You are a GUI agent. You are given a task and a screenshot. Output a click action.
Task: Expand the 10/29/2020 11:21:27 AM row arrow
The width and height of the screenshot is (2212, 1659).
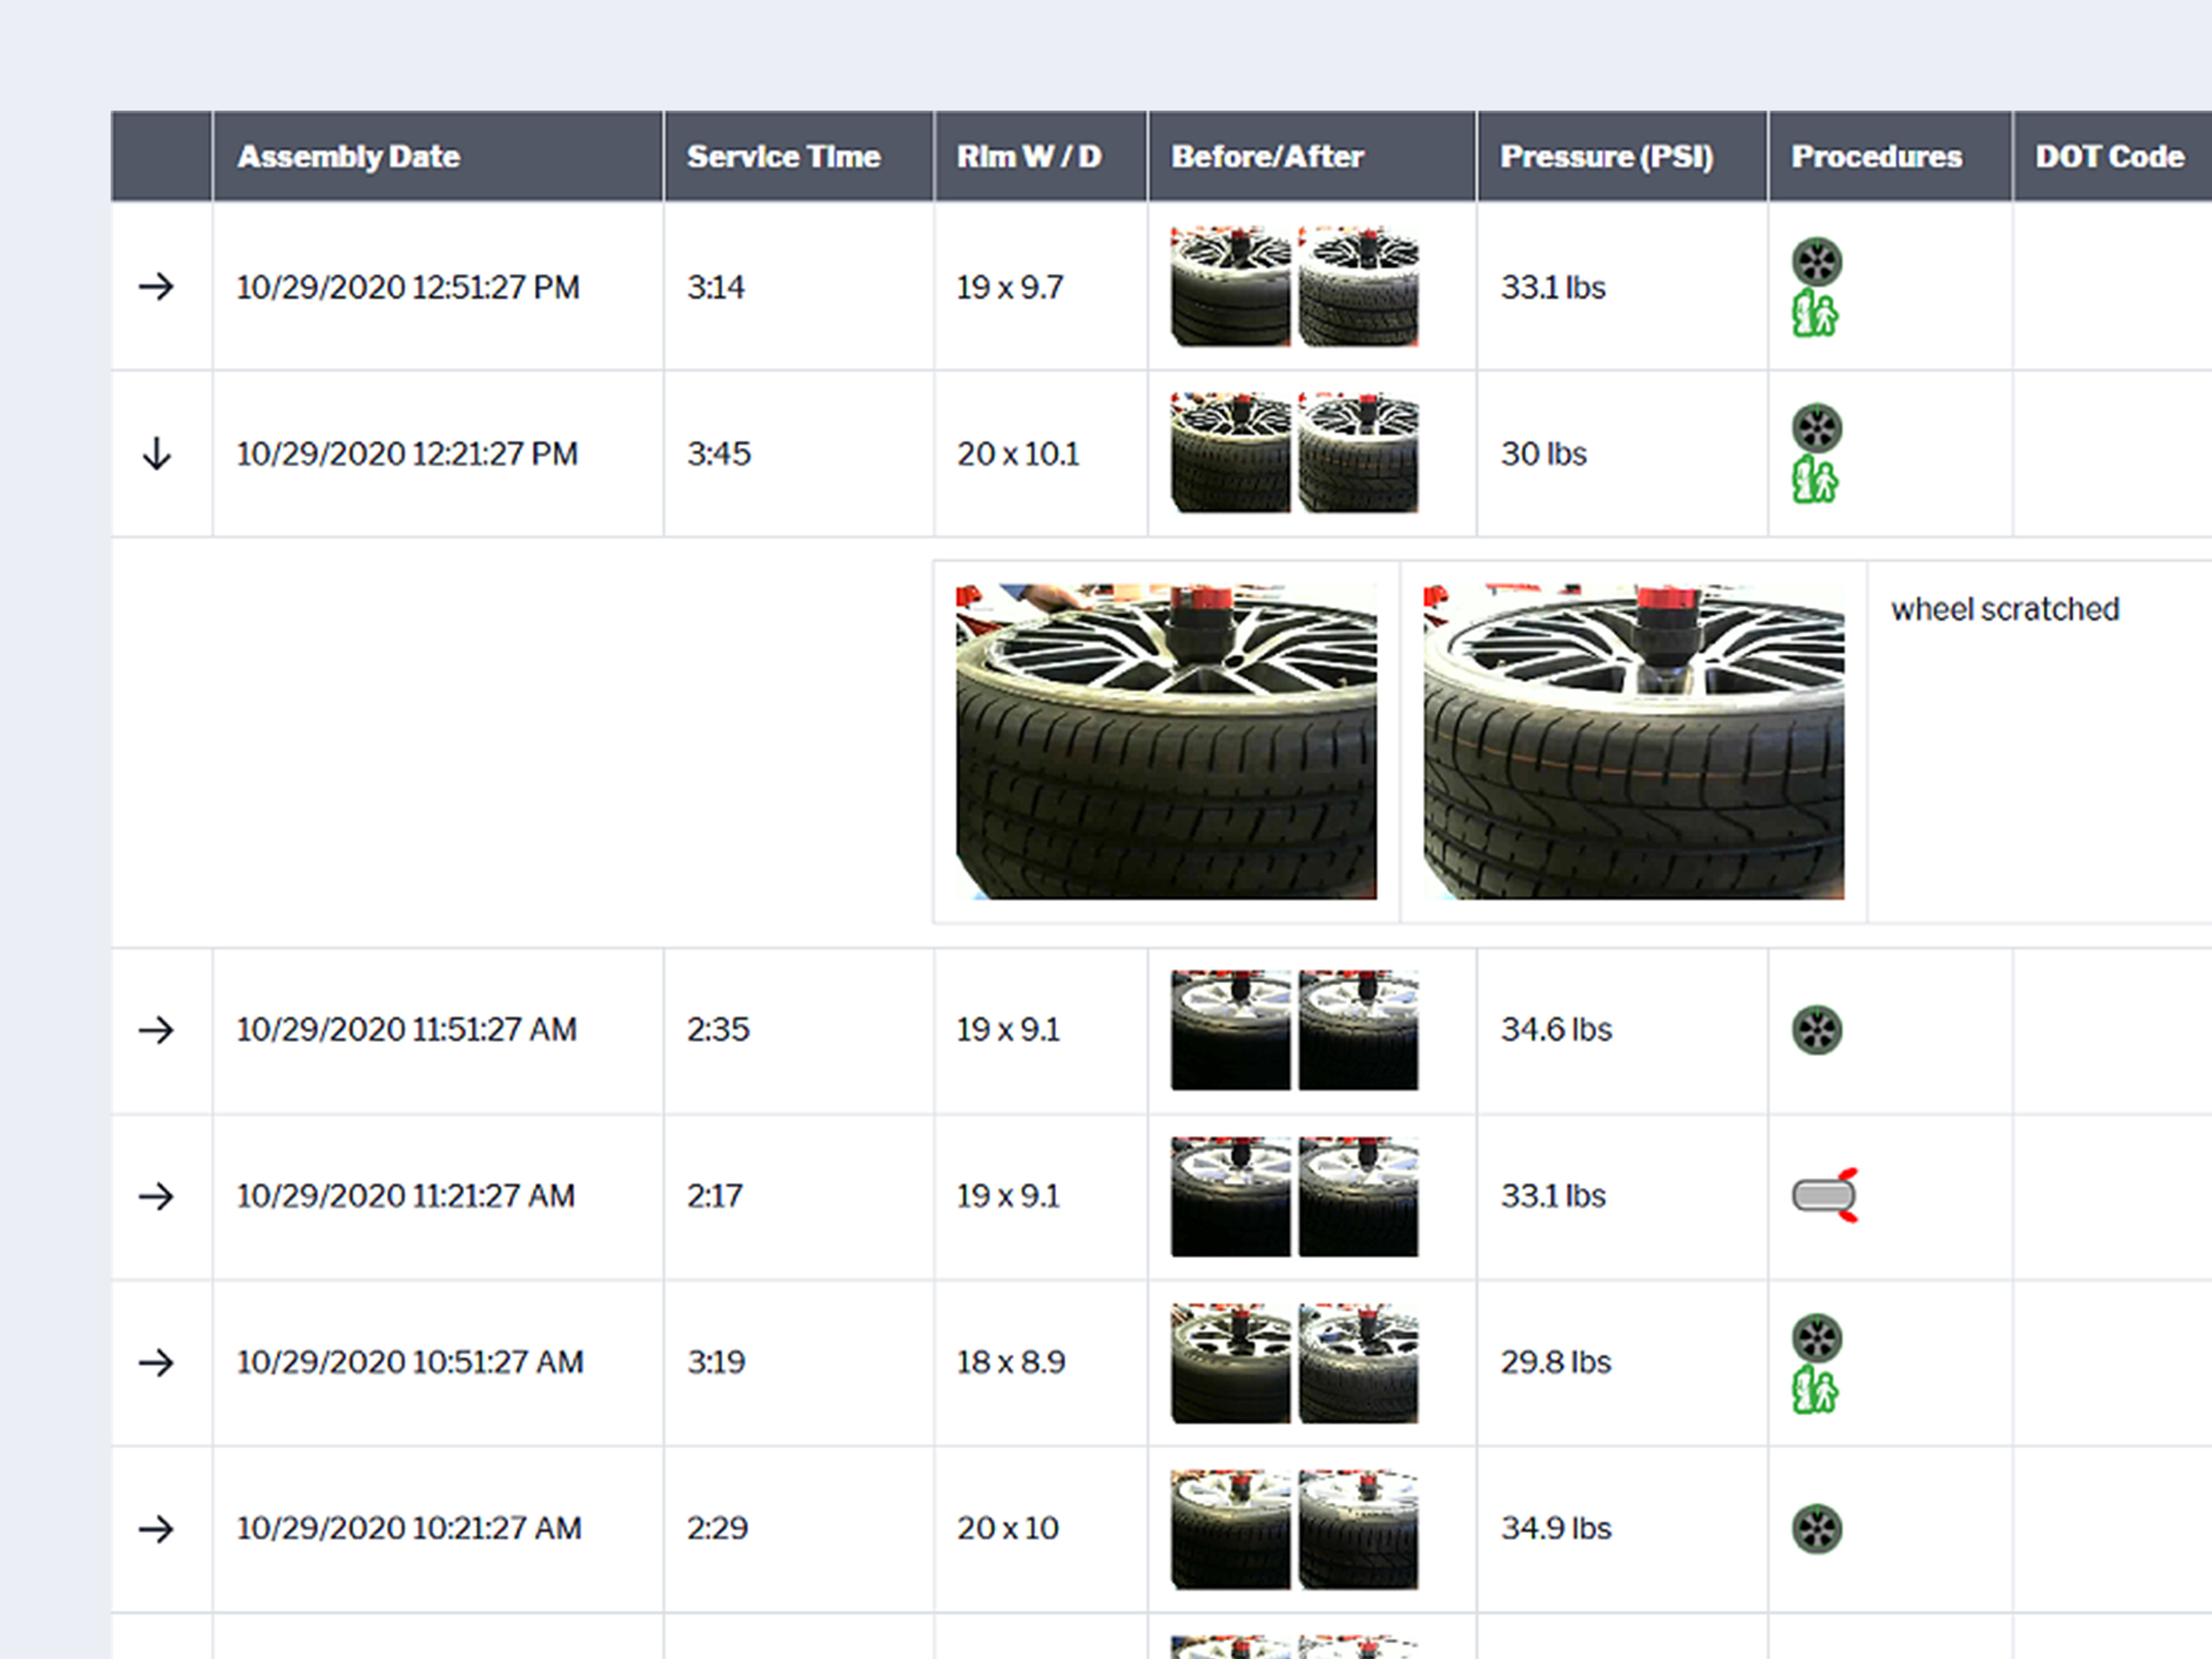156,1196
